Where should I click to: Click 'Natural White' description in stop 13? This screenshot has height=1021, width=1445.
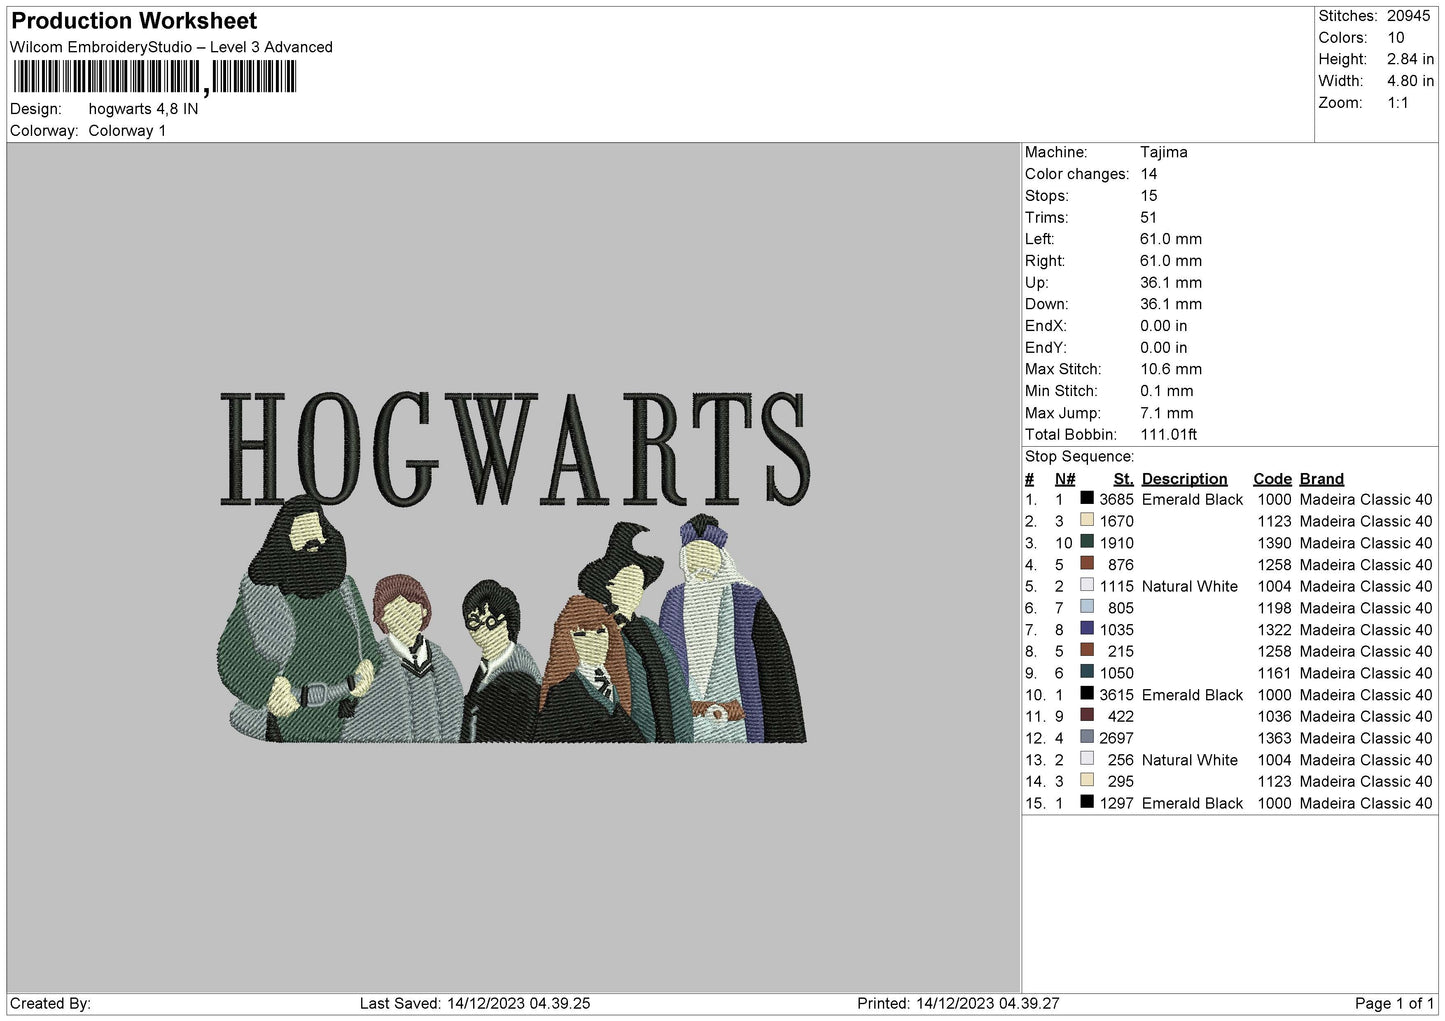click(x=1189, y=760)
